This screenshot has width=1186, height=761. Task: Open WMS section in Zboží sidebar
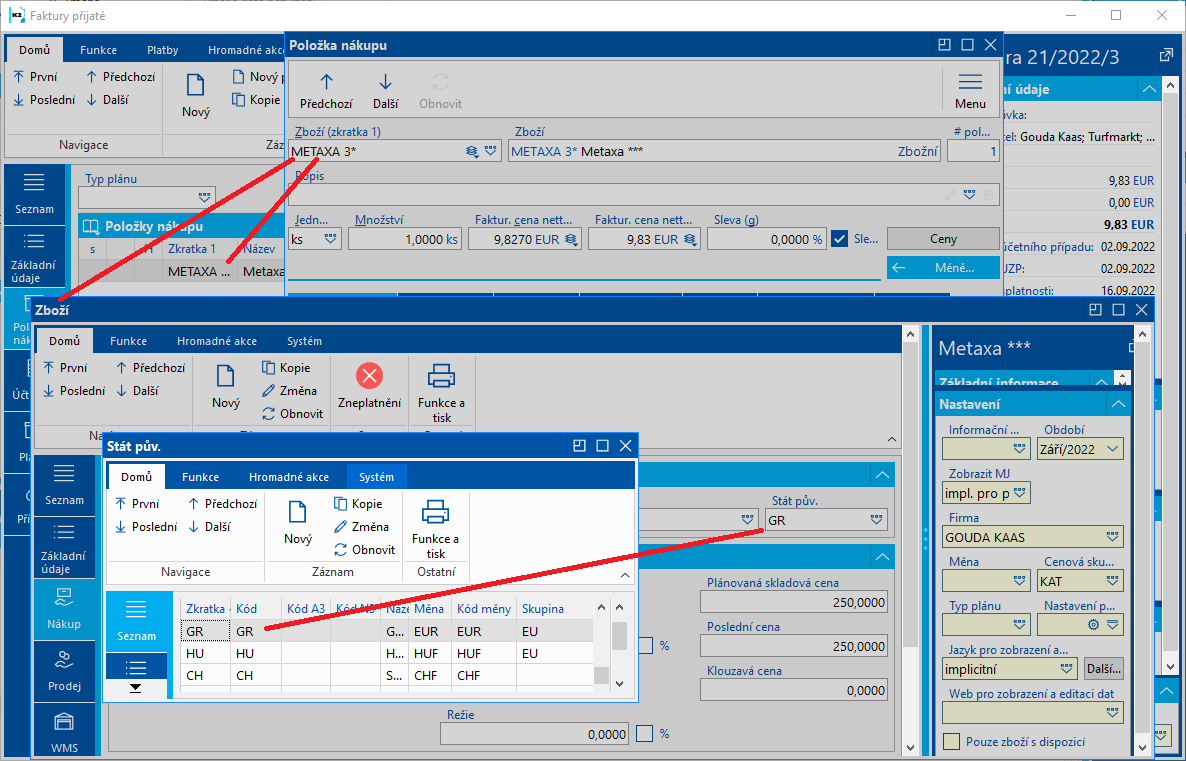(x=64, y=732)
